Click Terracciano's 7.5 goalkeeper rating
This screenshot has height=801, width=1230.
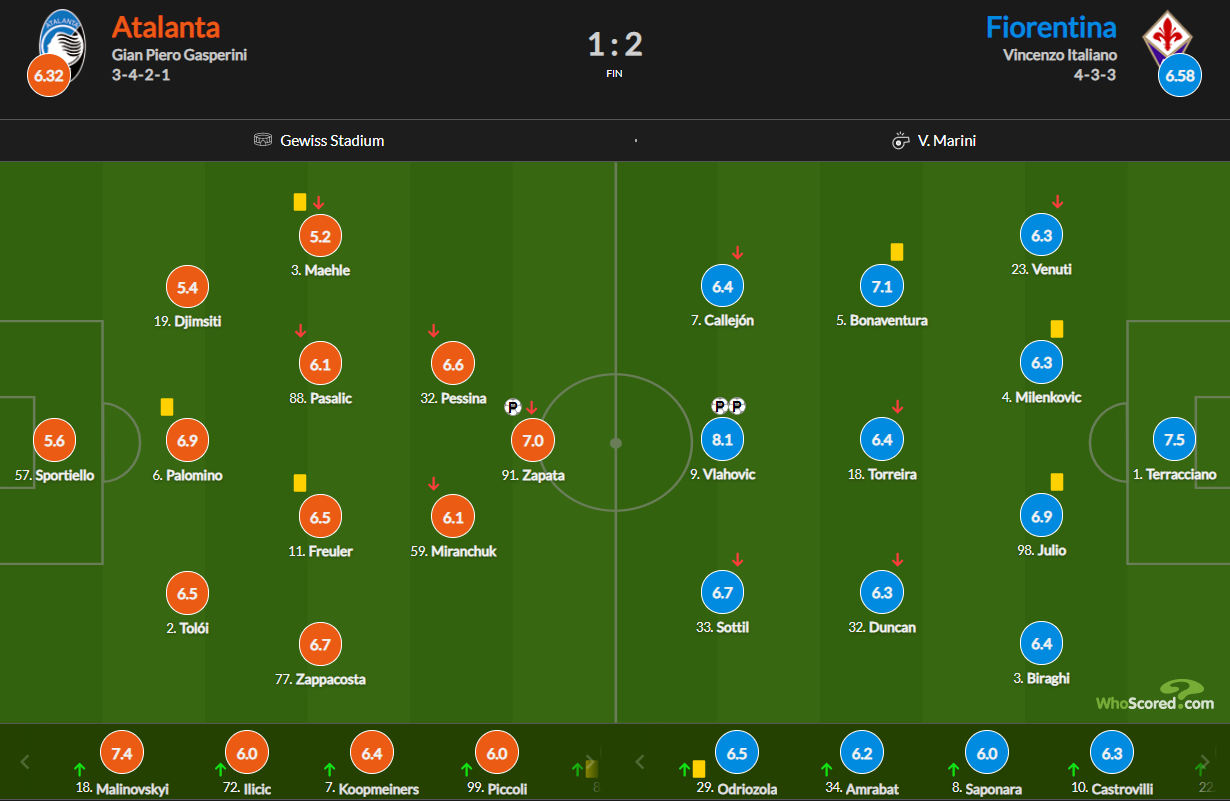point(1174,439)
